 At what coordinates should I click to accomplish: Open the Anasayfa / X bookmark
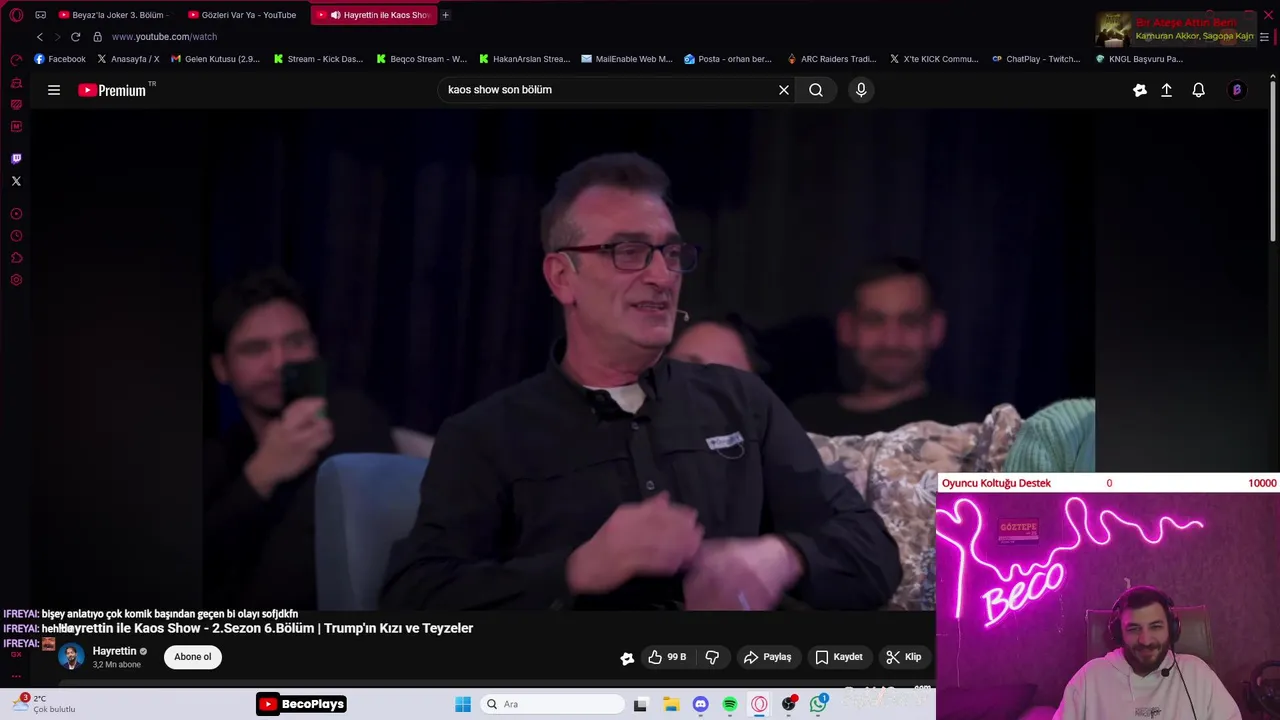pyautogui.click(x=128, y=59)
